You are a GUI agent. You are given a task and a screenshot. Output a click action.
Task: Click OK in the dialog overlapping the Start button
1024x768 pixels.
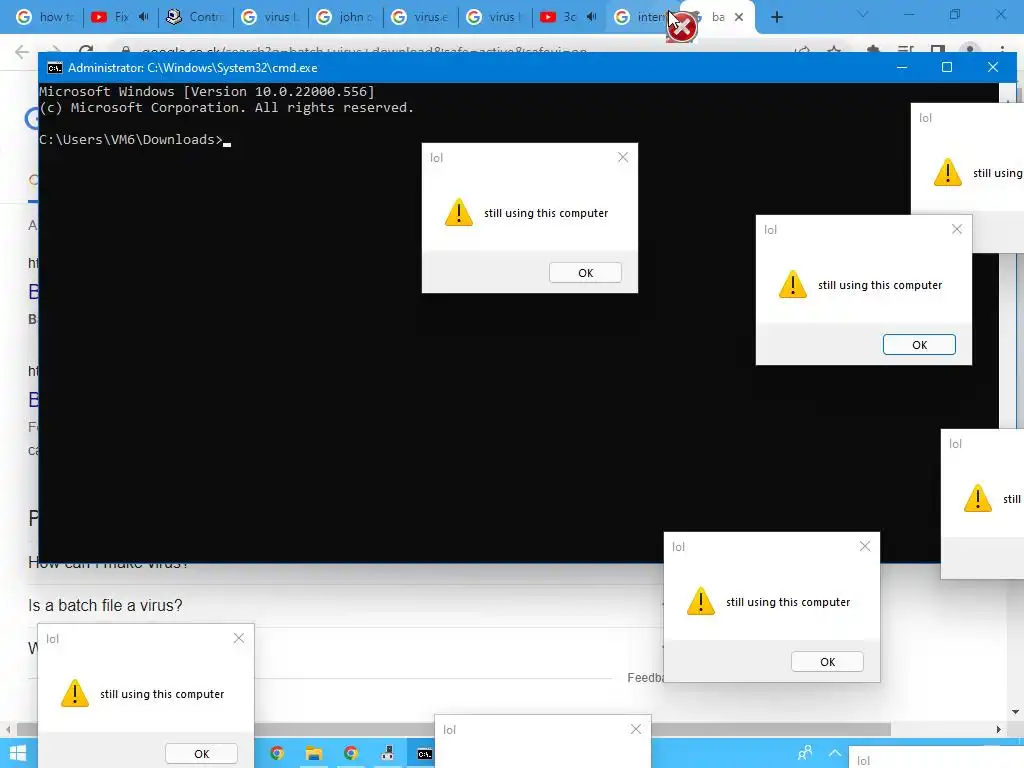(201, 754)
